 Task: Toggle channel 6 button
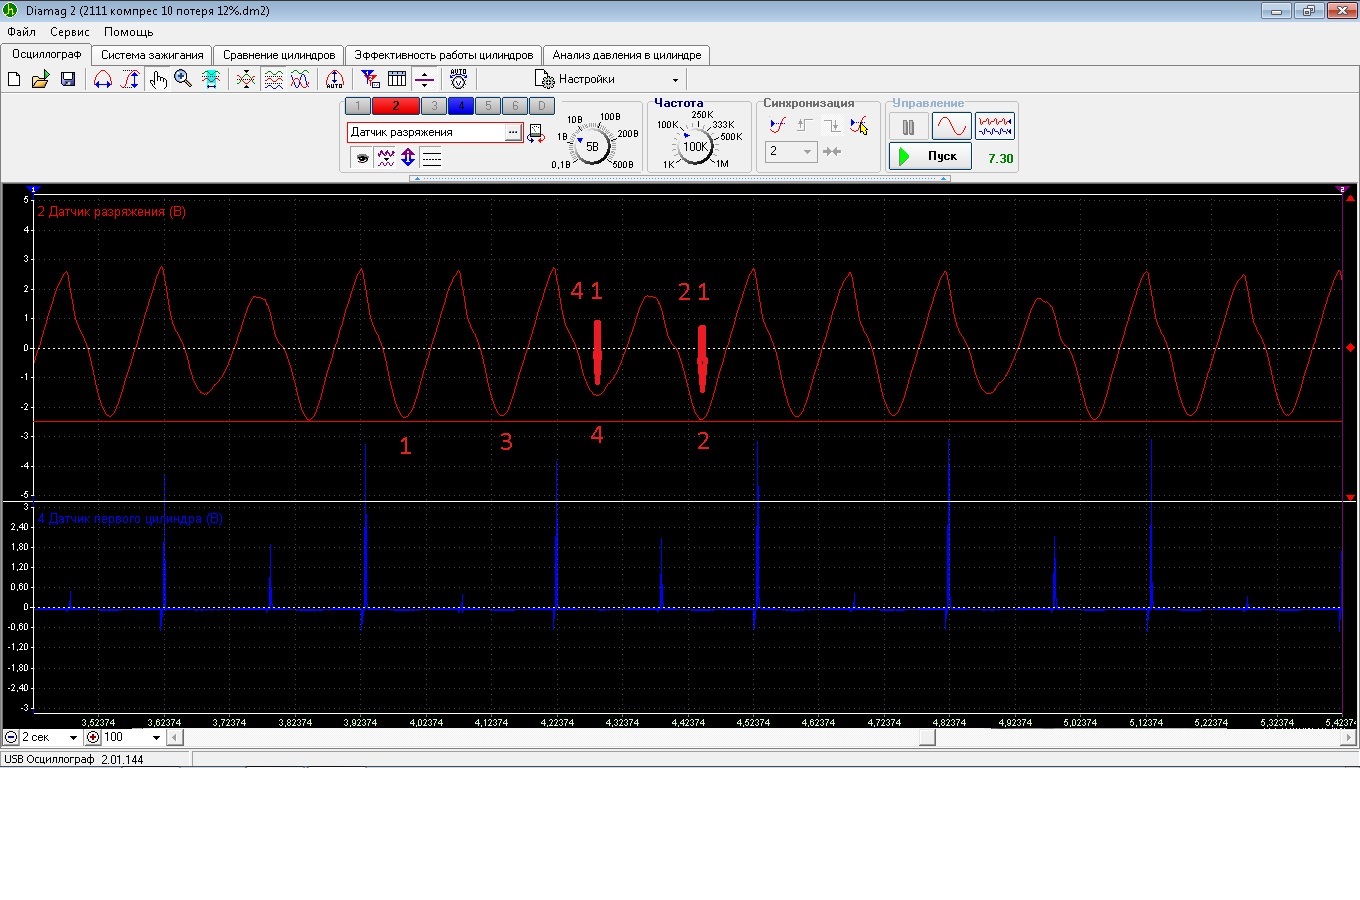pos(514,106)
